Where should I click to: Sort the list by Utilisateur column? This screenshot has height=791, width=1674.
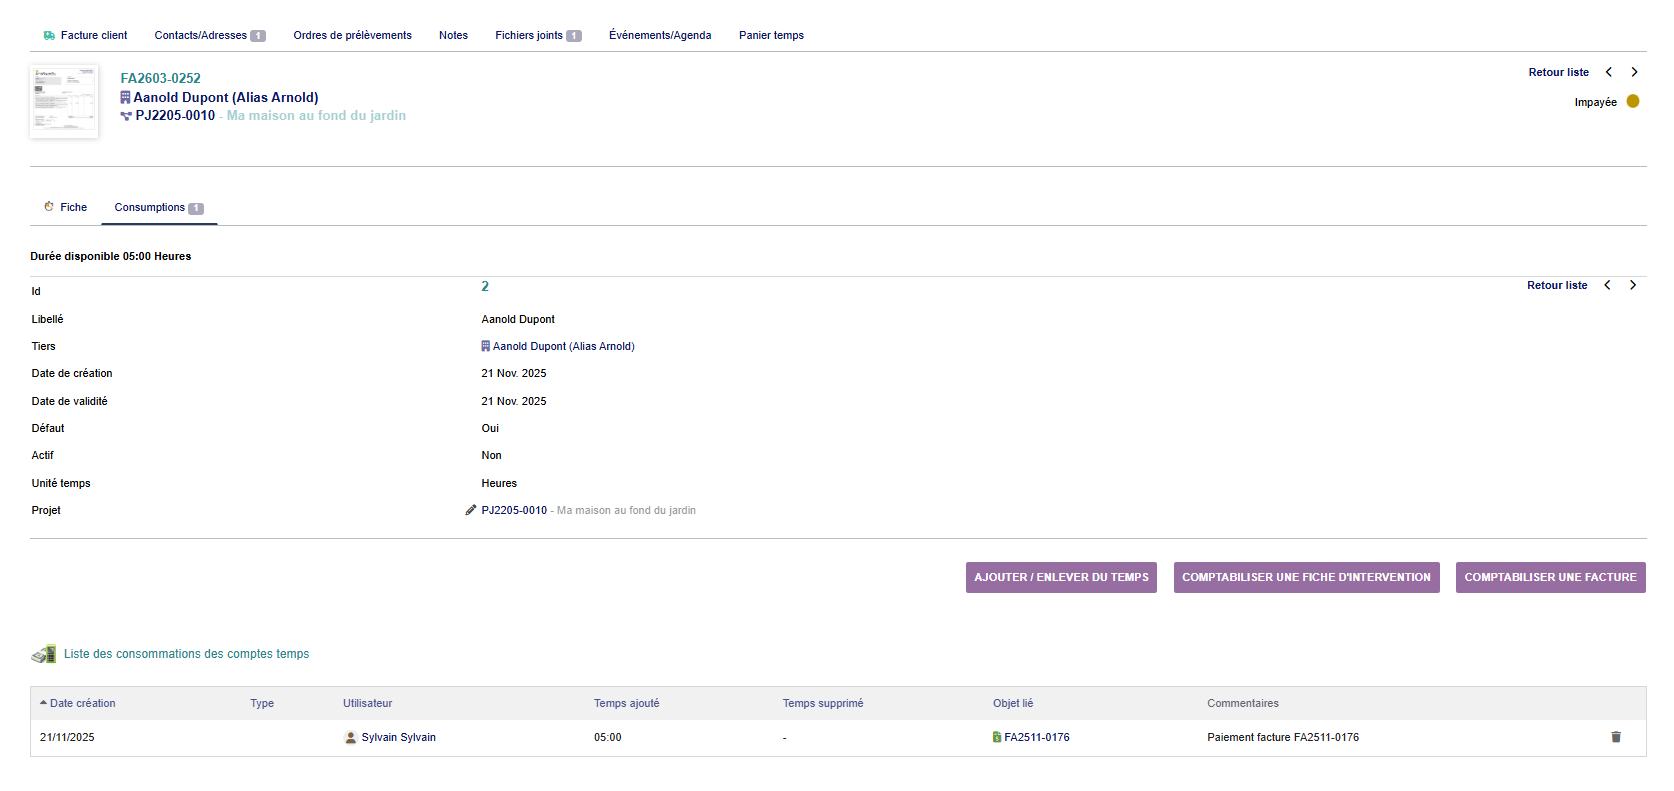click(x=367, y=703)
